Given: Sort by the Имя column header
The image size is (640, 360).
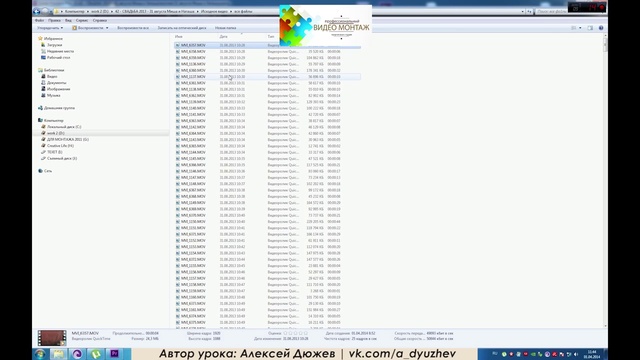Looking at the screenshot, I should 179,37.
